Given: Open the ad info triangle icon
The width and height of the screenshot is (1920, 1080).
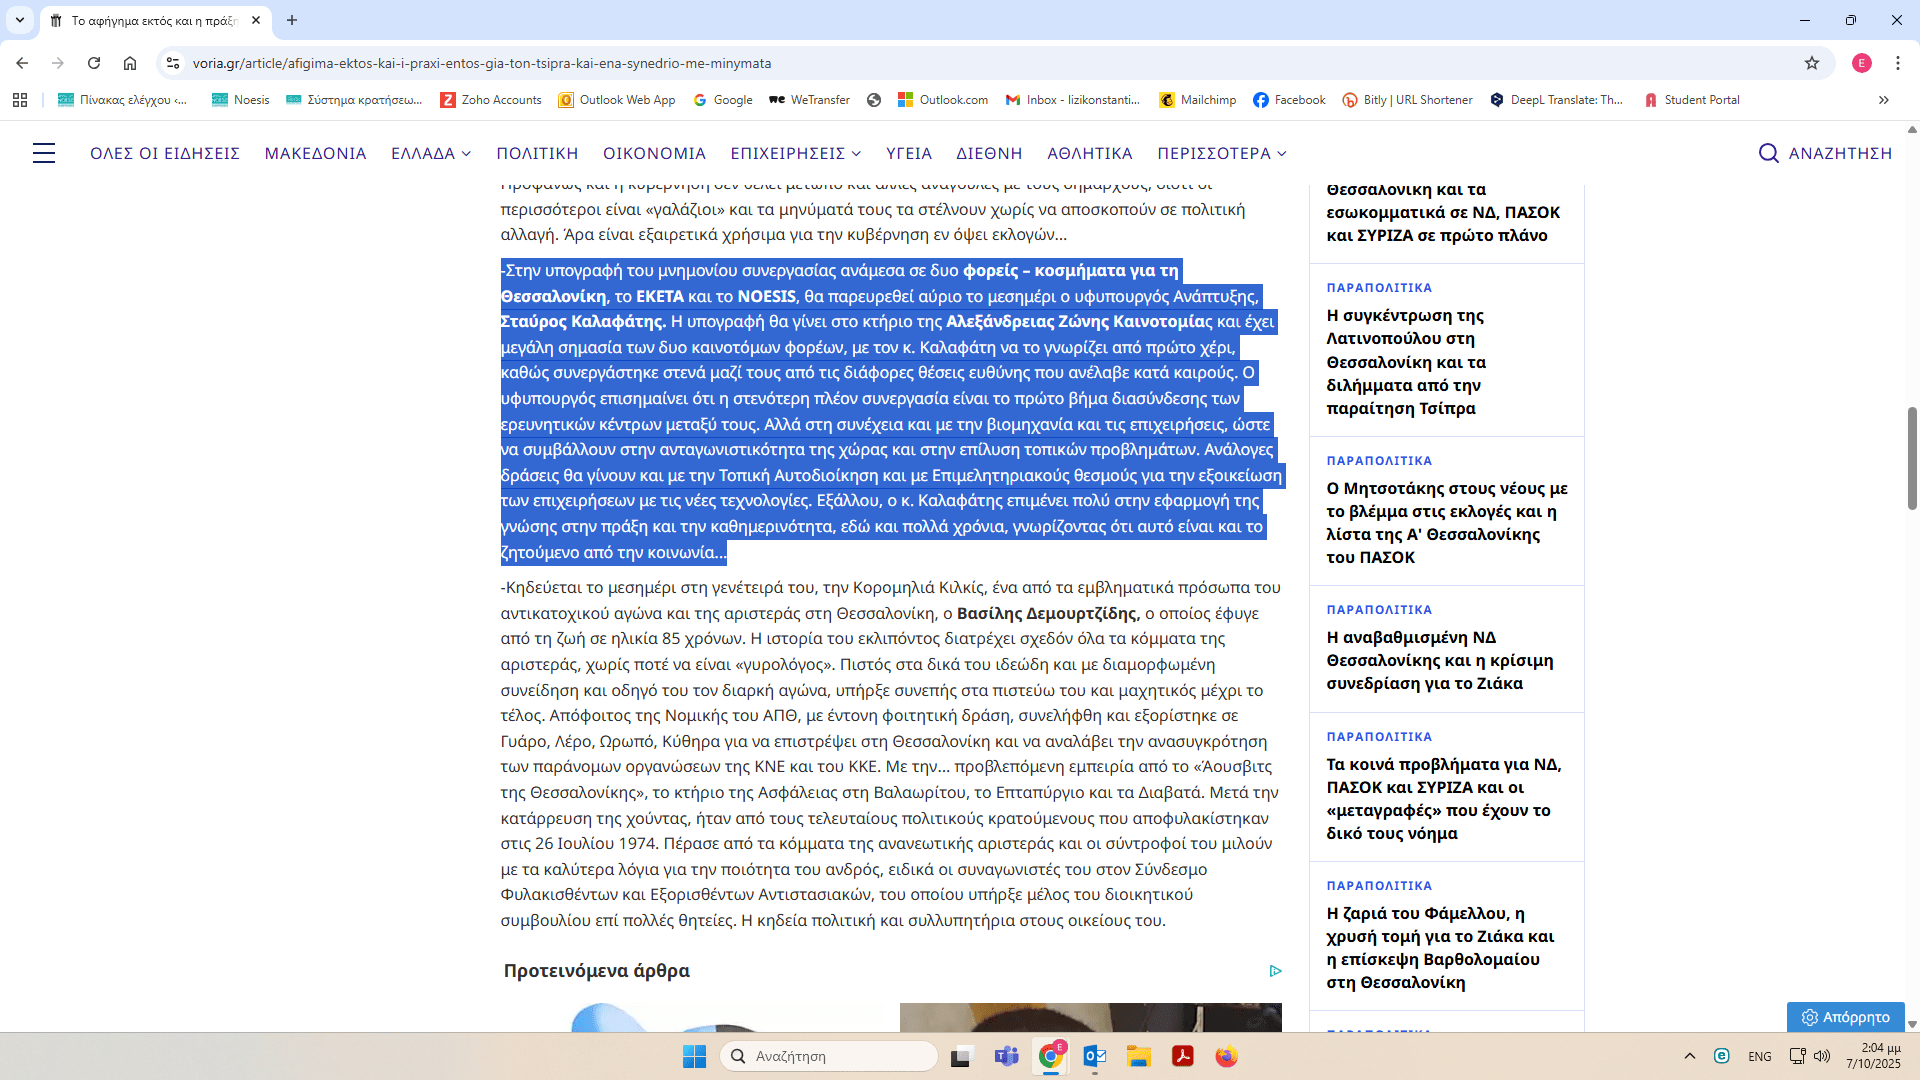Looking at the screenshot, I should (1275, 970).
